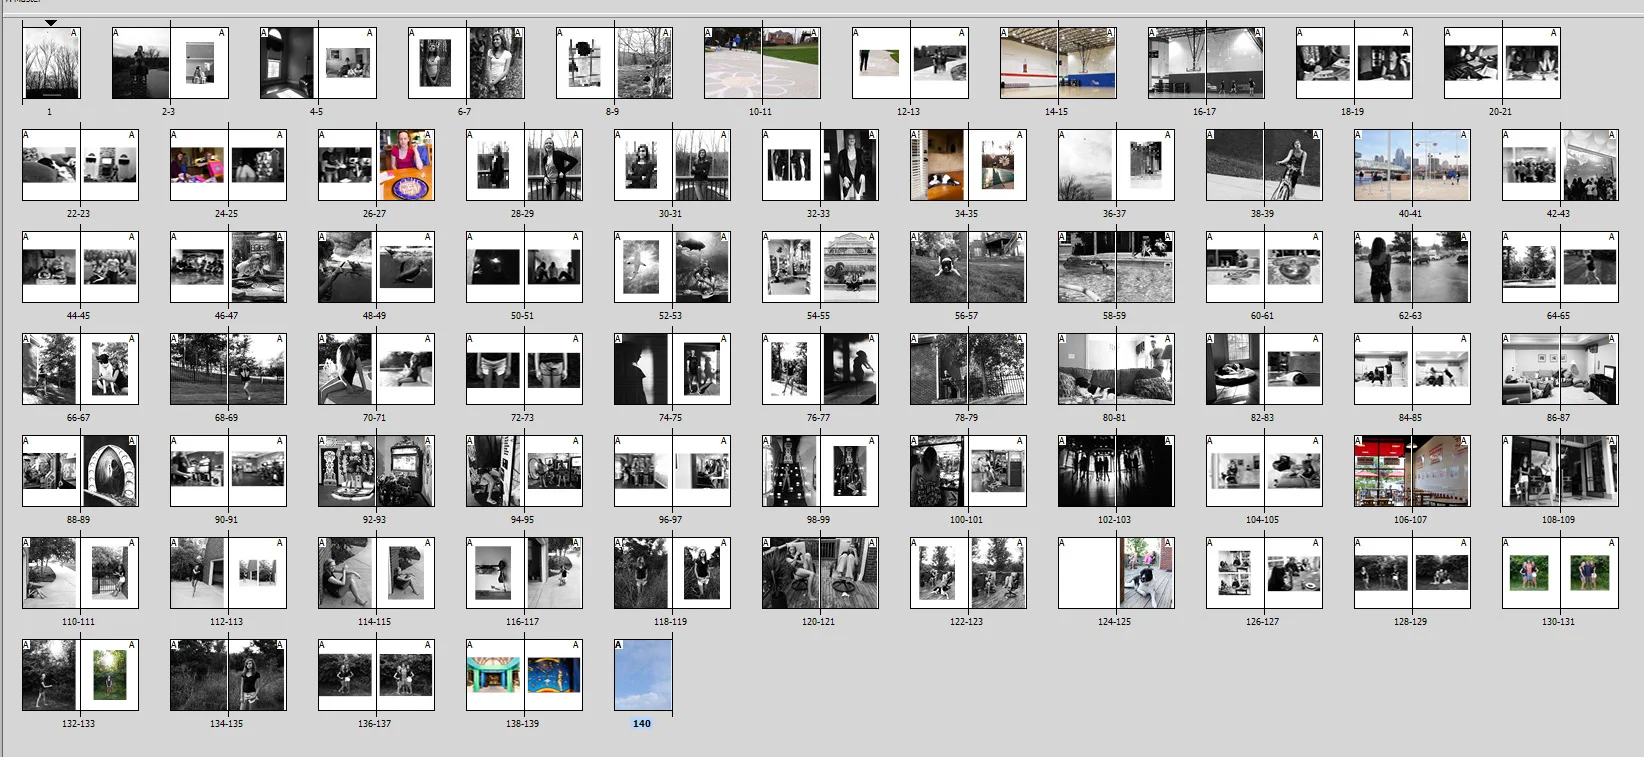Select the 110-111 page spread
This screenshot has height=757, width=1644.
pyautogui.click(x=79, y=573)
